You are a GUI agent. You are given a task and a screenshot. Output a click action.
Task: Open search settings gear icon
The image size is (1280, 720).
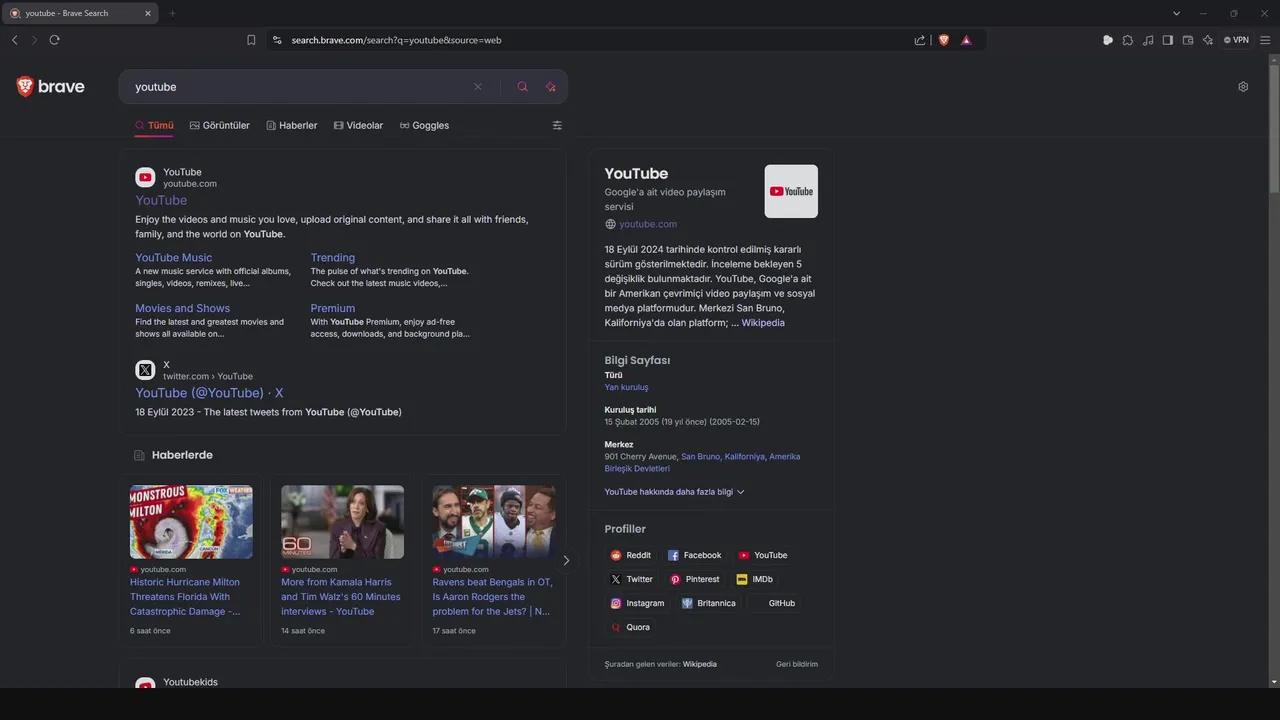(1243, 87)
